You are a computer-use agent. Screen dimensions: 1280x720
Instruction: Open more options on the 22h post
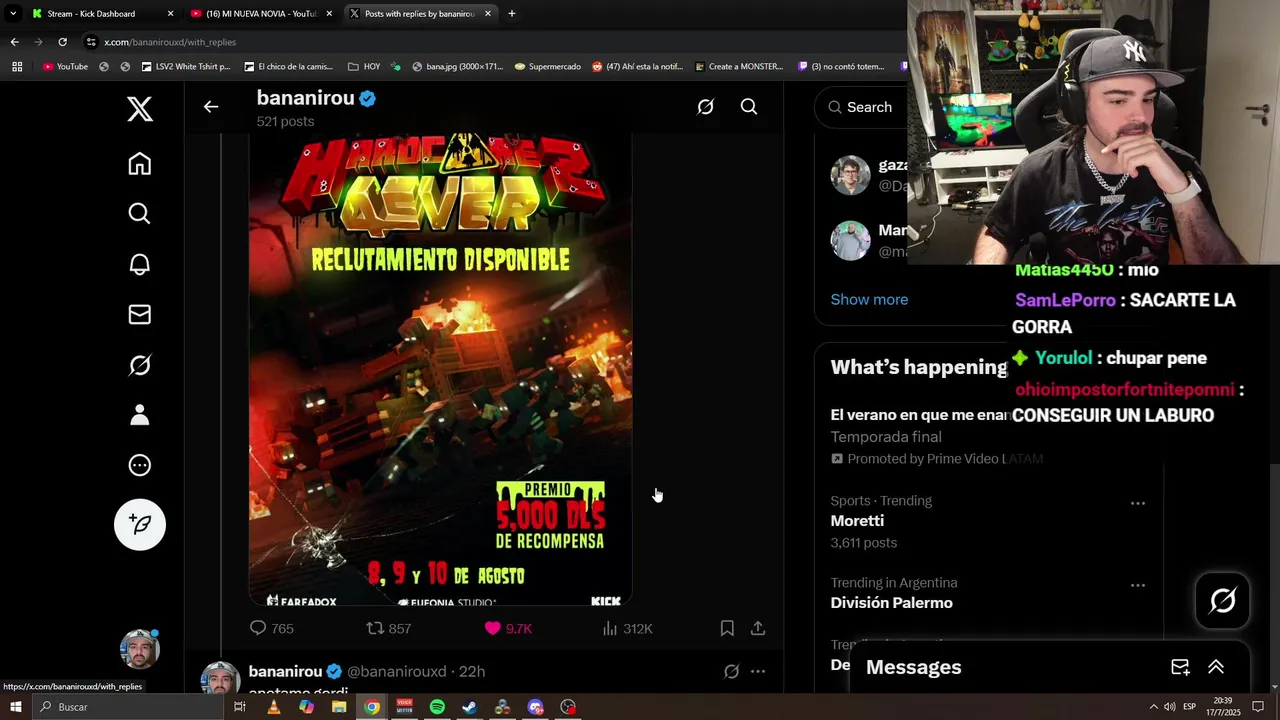pyautogui.click(x=758, y=672)
